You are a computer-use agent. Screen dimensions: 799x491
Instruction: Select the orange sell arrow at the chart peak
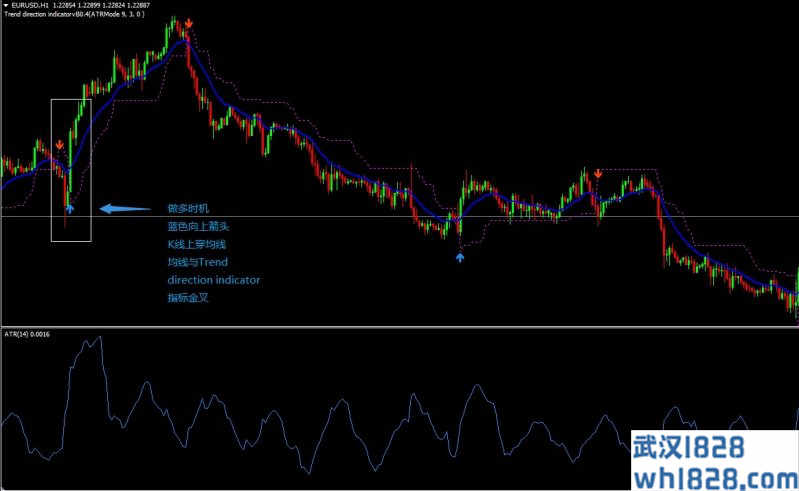pyautogui.click(x=189, y=23)
